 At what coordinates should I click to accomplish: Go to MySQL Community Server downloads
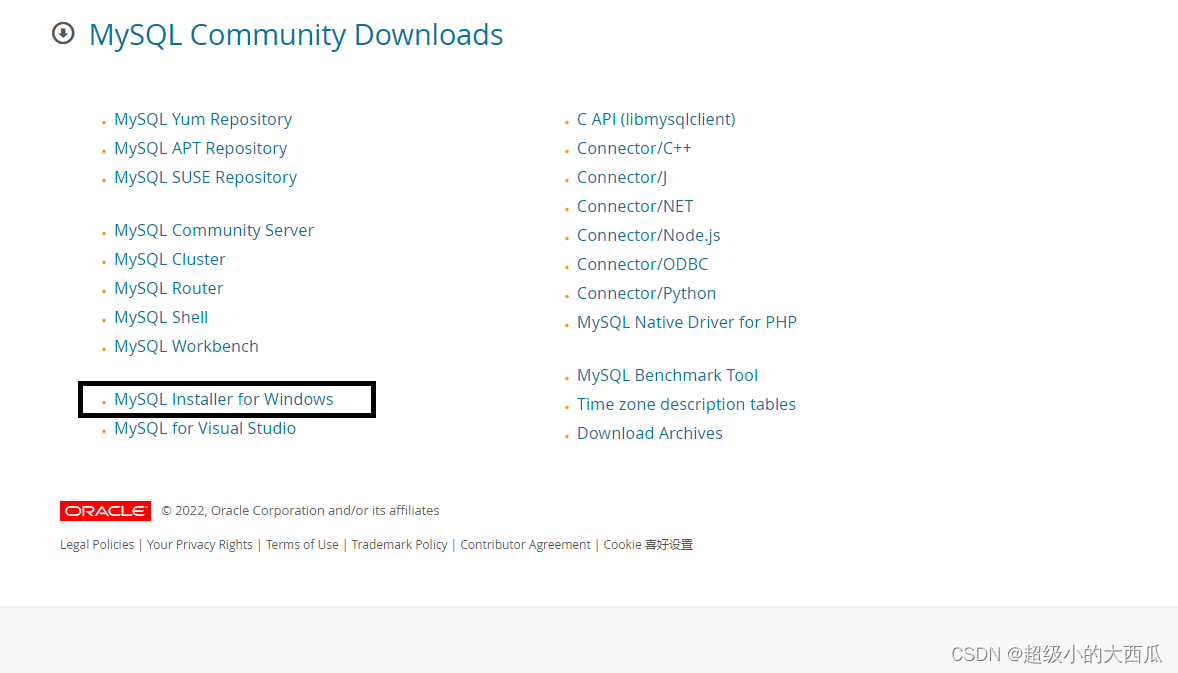pos(214,231)
